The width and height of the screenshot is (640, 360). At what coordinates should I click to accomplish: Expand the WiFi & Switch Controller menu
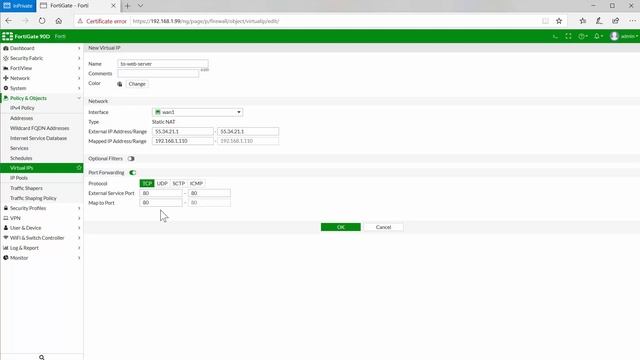click(42, 238)
